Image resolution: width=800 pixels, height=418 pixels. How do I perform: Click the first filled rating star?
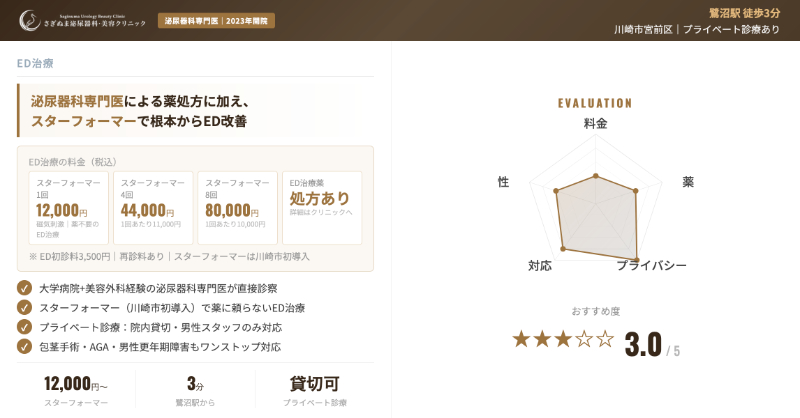click(x=521, y=339)
